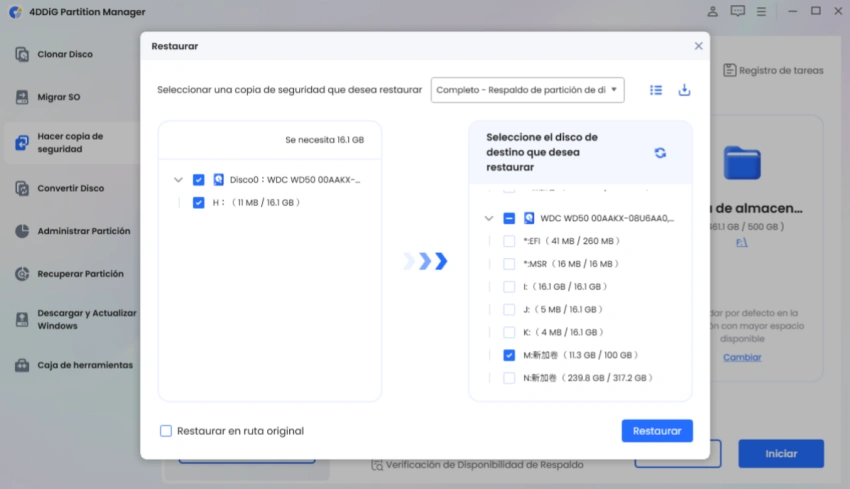Screen dimensions: 850x489
Task: Open the hamburger menu in title bar
Action: click(761, 11)
